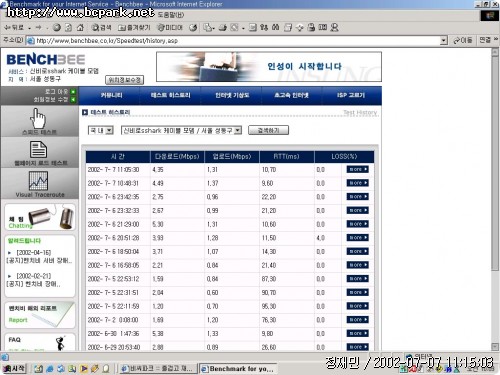This screenshot has width=500, height=375.
Task: Click the 검색하기 search button
Action: (x=268, y=130)
